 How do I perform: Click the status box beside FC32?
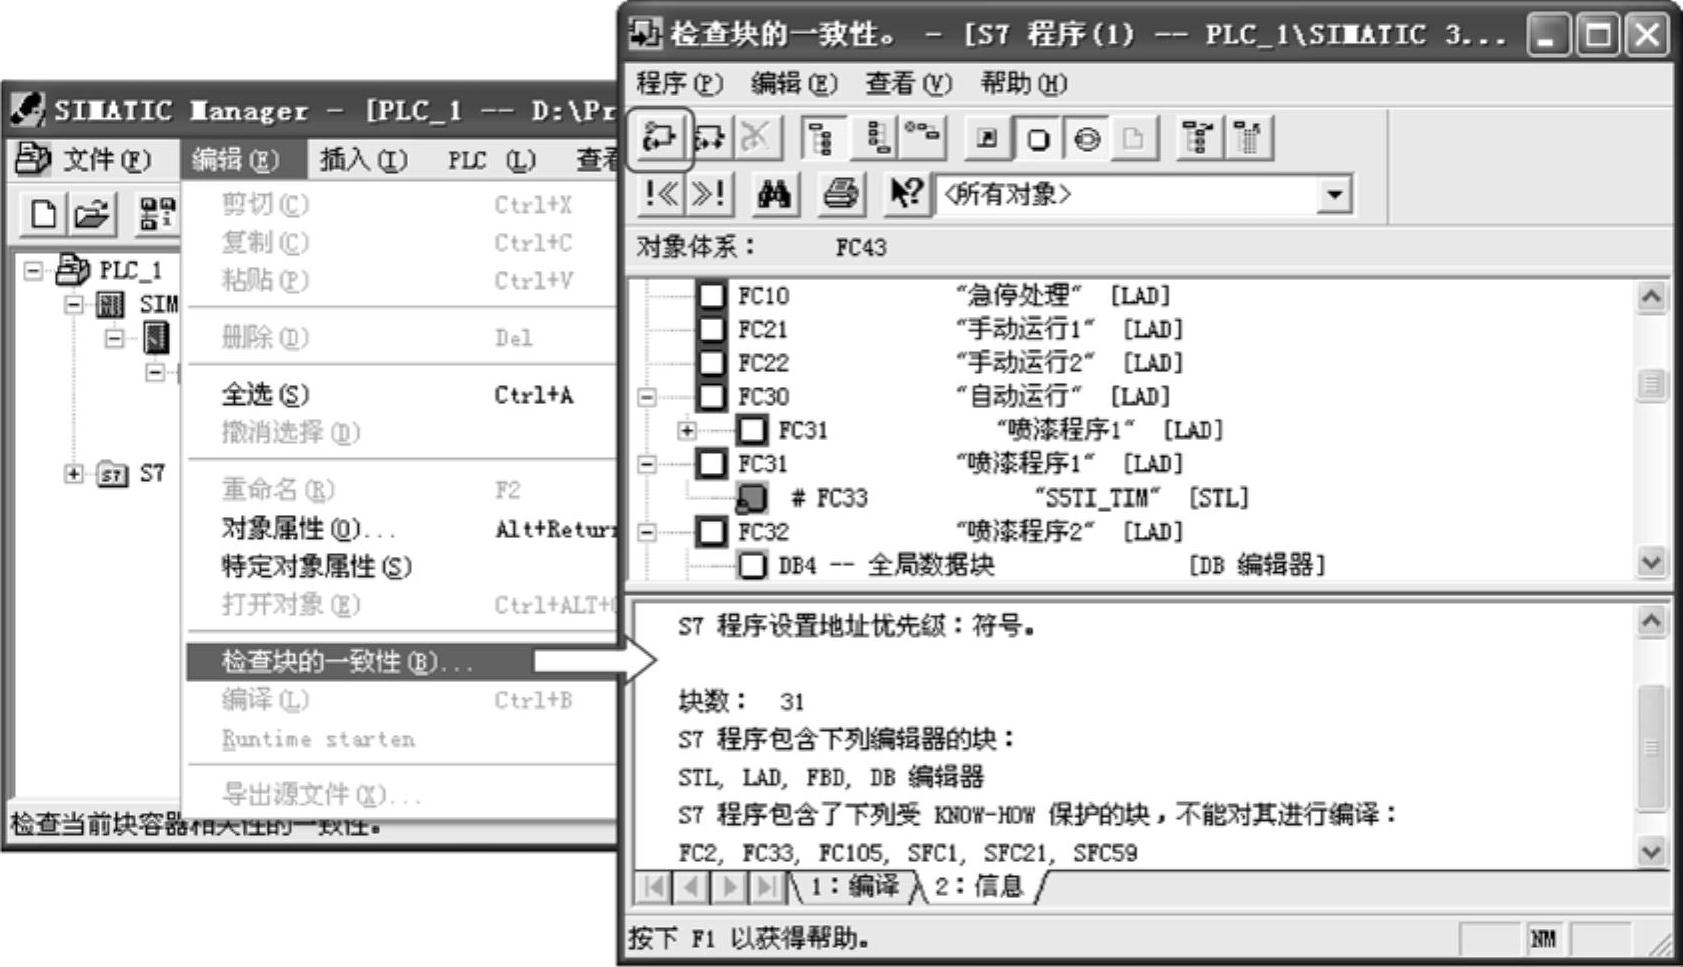coord(711,532)
